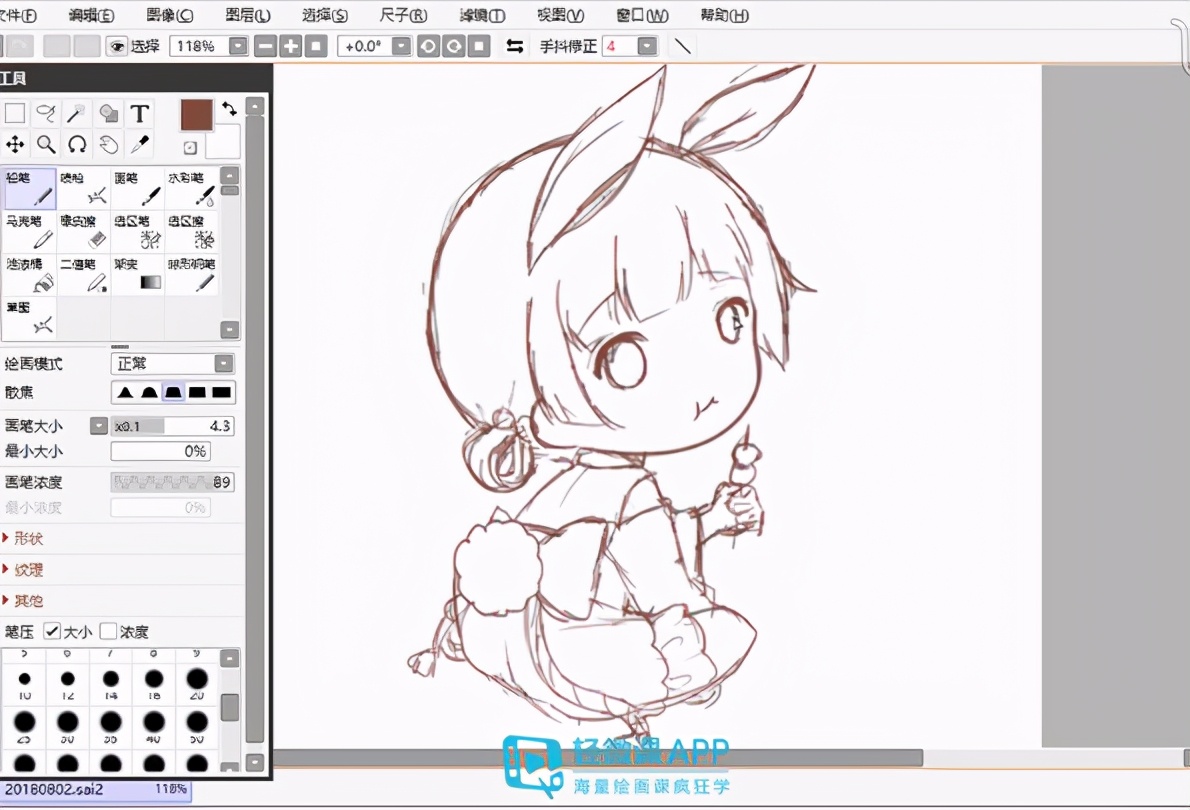Open the 文件(F) menu

point(18,15)
